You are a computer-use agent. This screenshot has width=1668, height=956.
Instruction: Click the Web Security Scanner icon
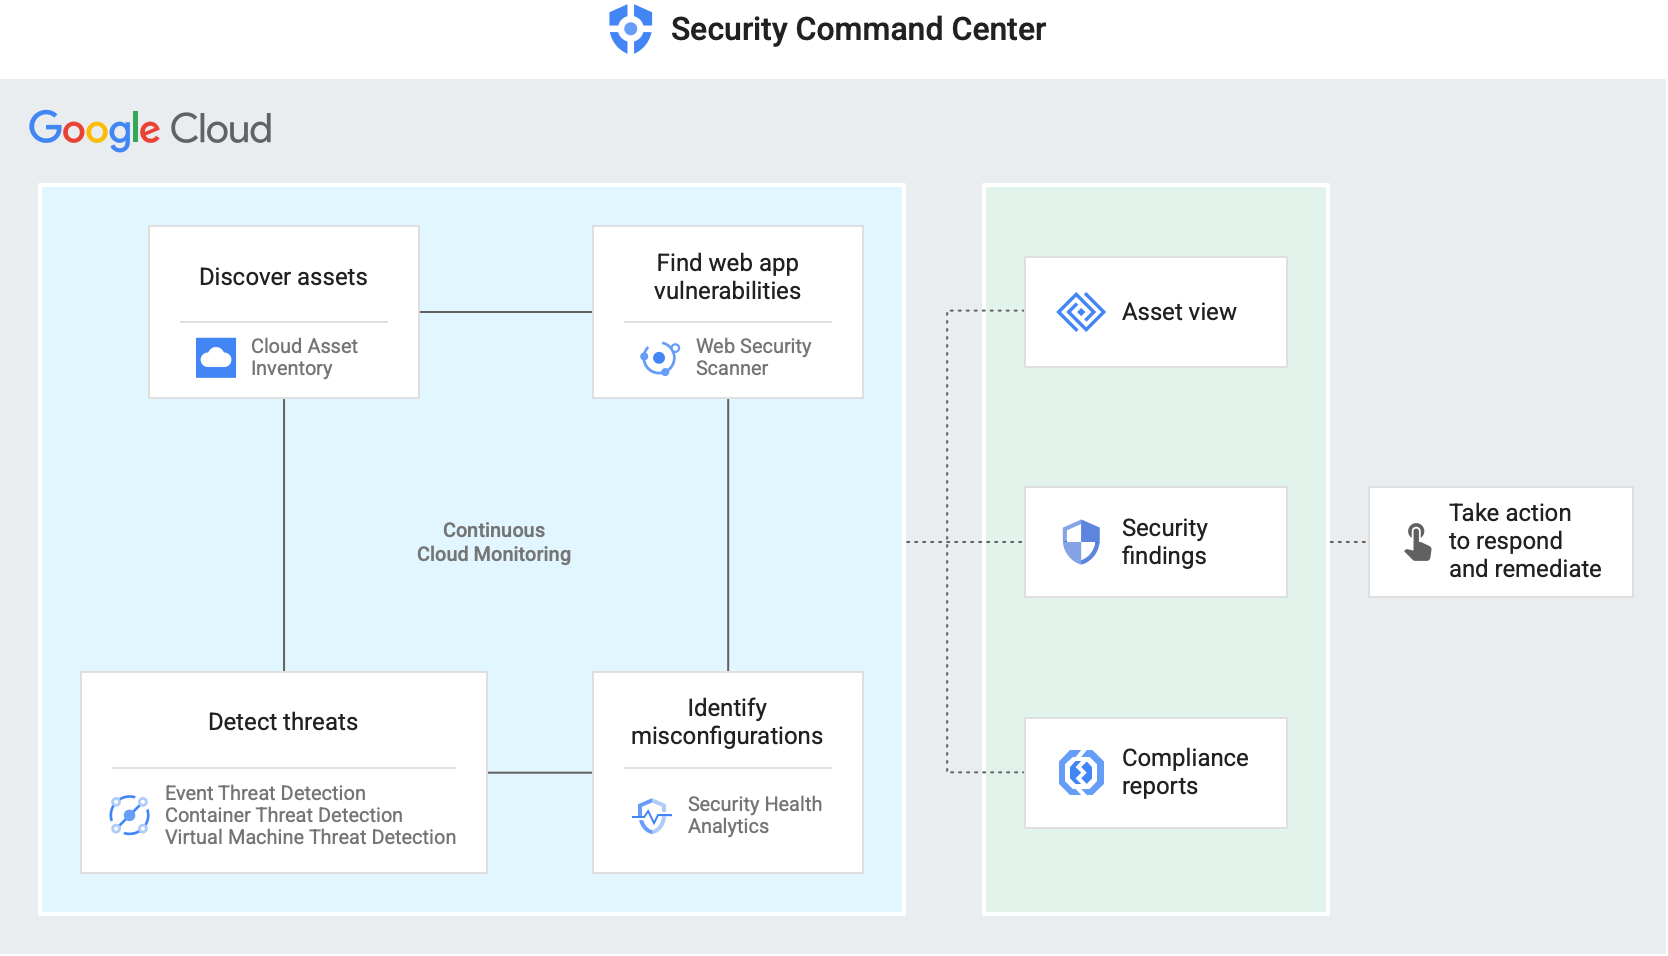click(659, 358)
